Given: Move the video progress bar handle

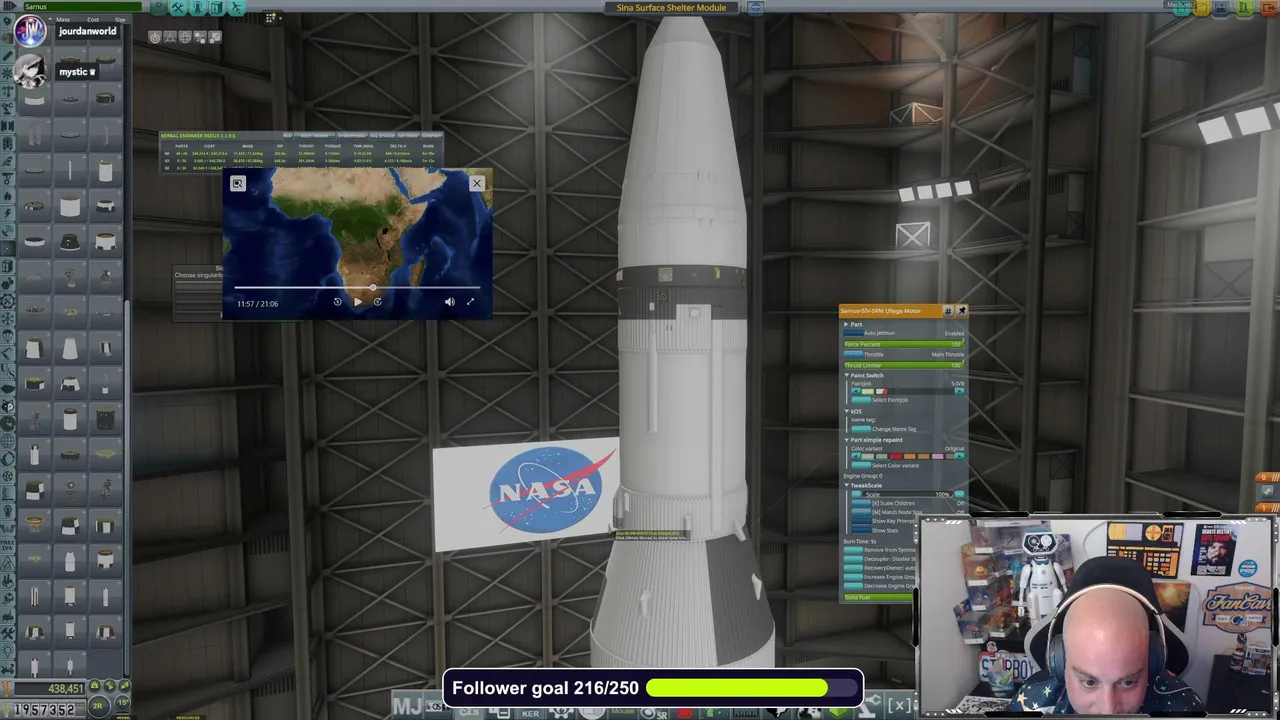Looking at the screenshot, I should pyautogui.click(x=373, y=288).
